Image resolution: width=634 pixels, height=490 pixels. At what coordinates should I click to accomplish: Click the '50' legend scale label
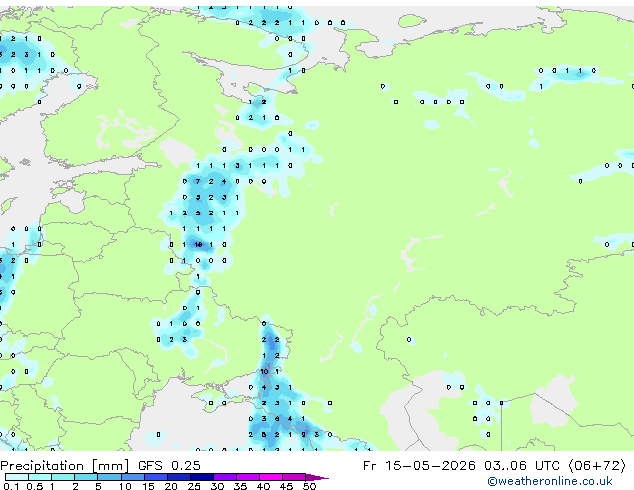[309, 486]
